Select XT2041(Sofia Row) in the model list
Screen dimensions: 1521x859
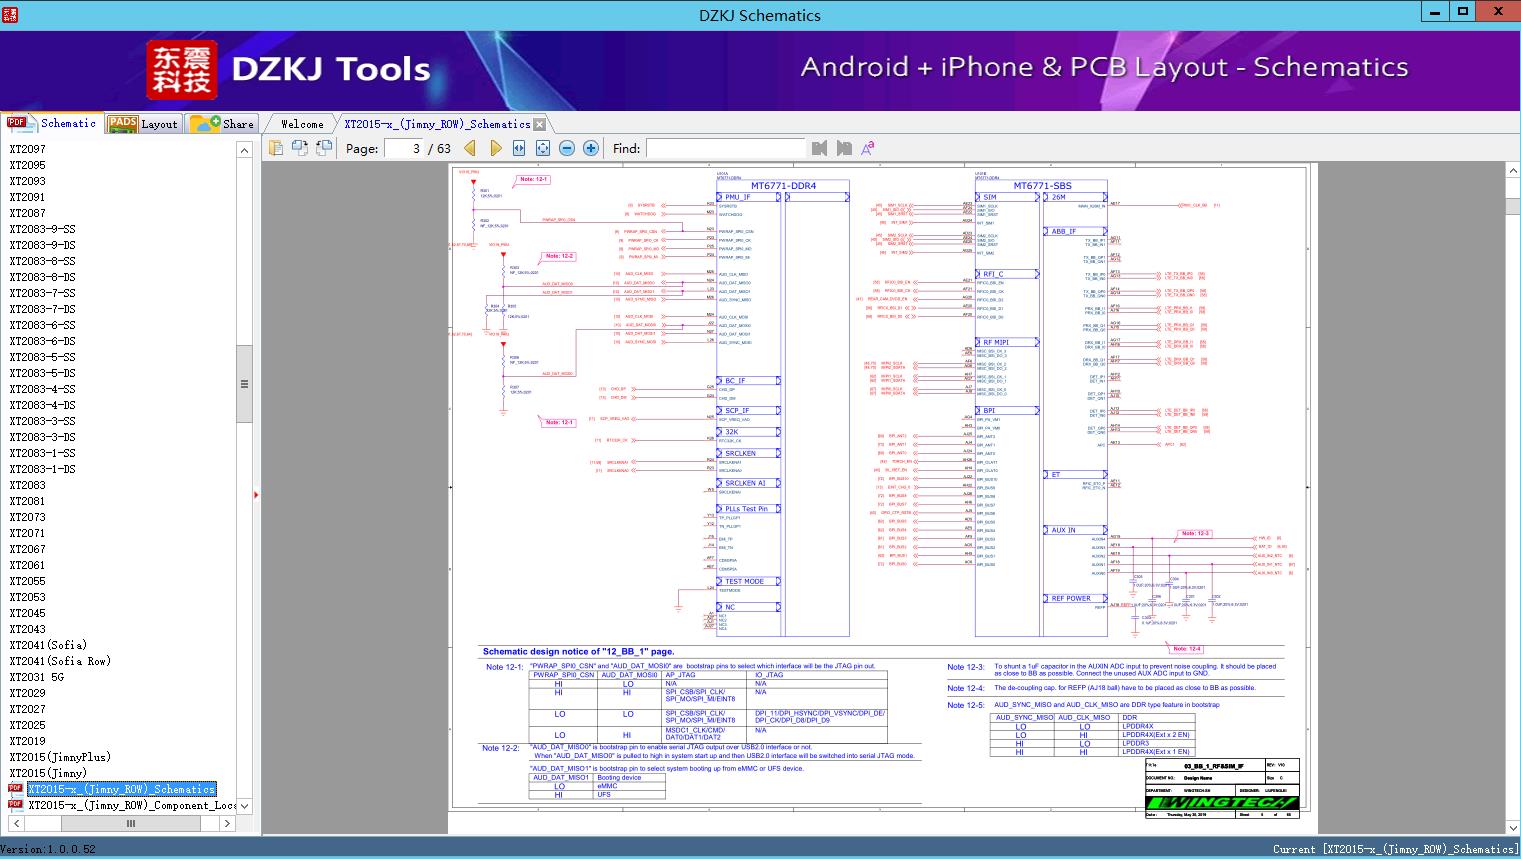(x=60, y=661)
